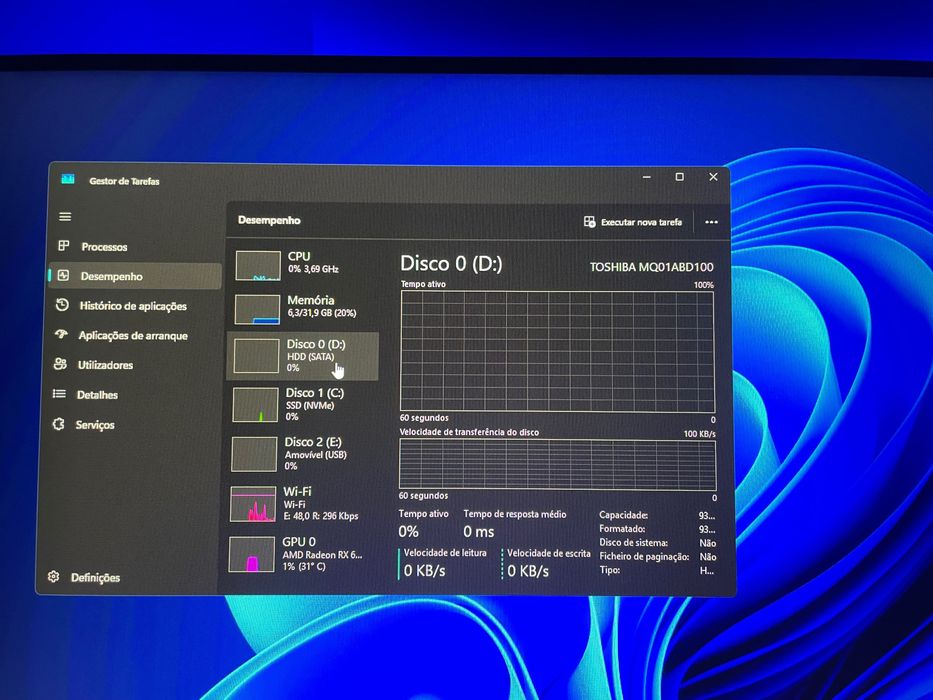Click the Detalhes list icon
933x700 pixels.
pyautogui.click(x=59, y=393)
